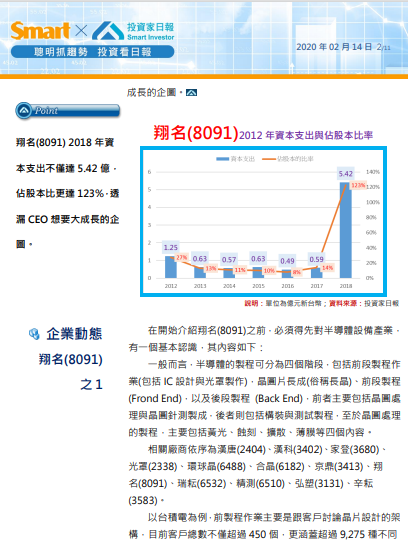The width and height of the screenshot is (408, 552).
Task: Click the 27% data label
Action: pos(181,257)
